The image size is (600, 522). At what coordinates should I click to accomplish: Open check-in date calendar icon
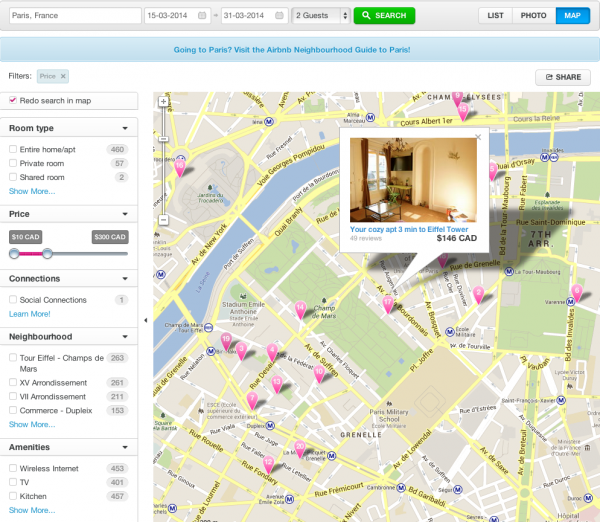pyautogui.click(x=202, y=15)
